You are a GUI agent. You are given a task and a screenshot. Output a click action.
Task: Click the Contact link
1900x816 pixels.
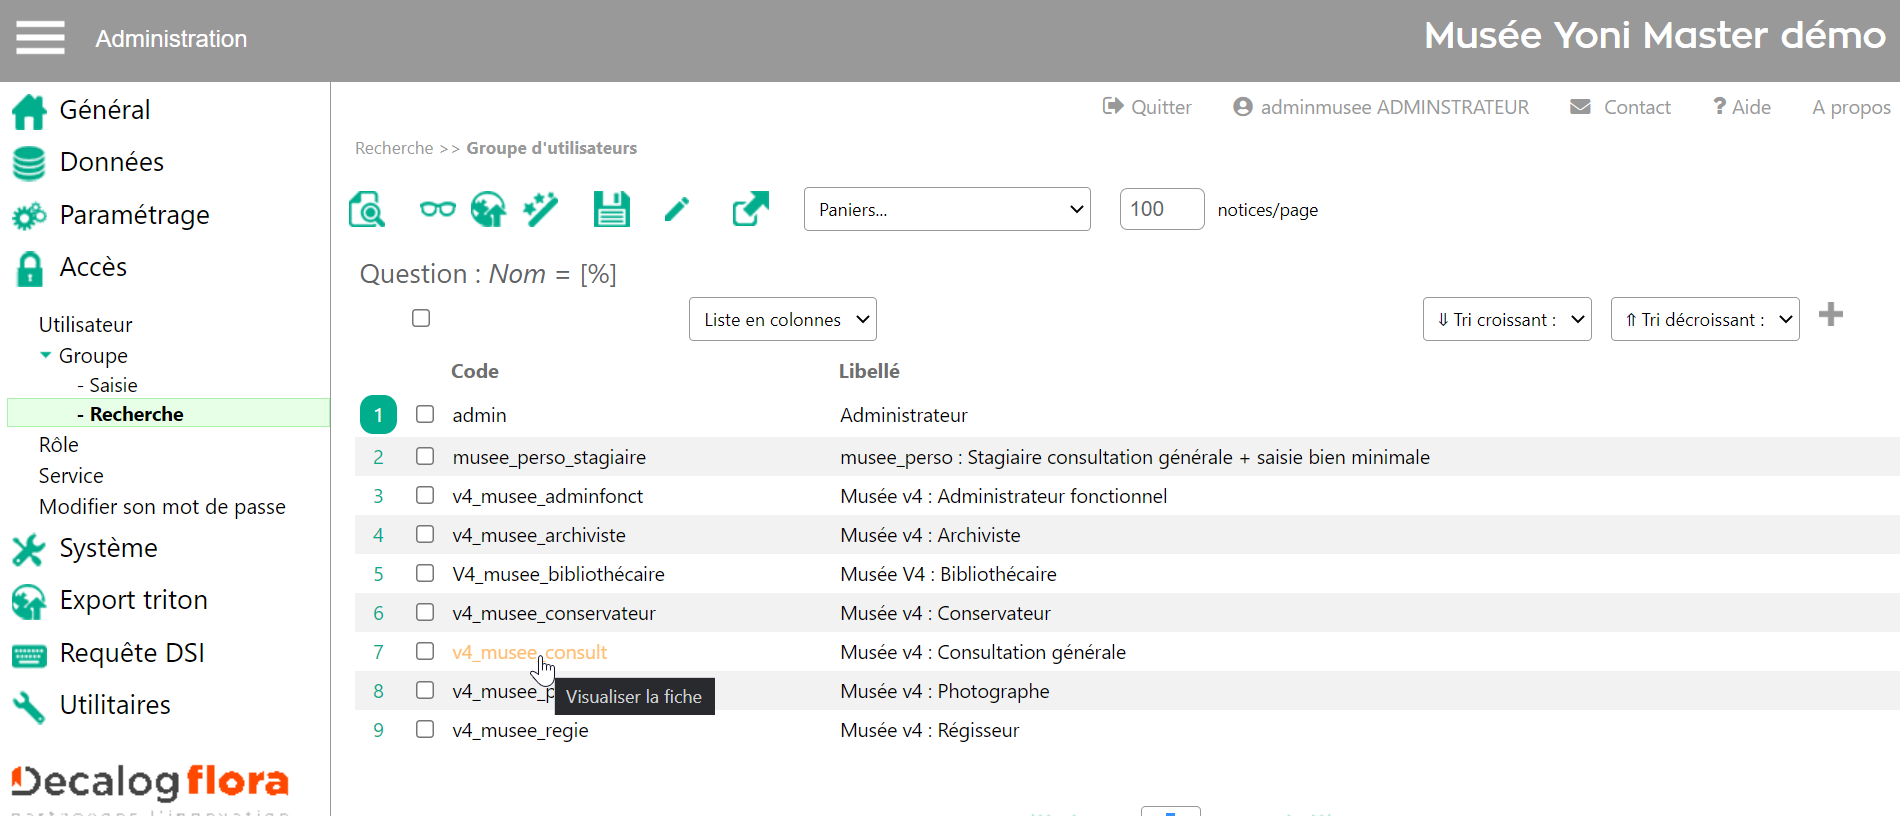point(1637,107)
